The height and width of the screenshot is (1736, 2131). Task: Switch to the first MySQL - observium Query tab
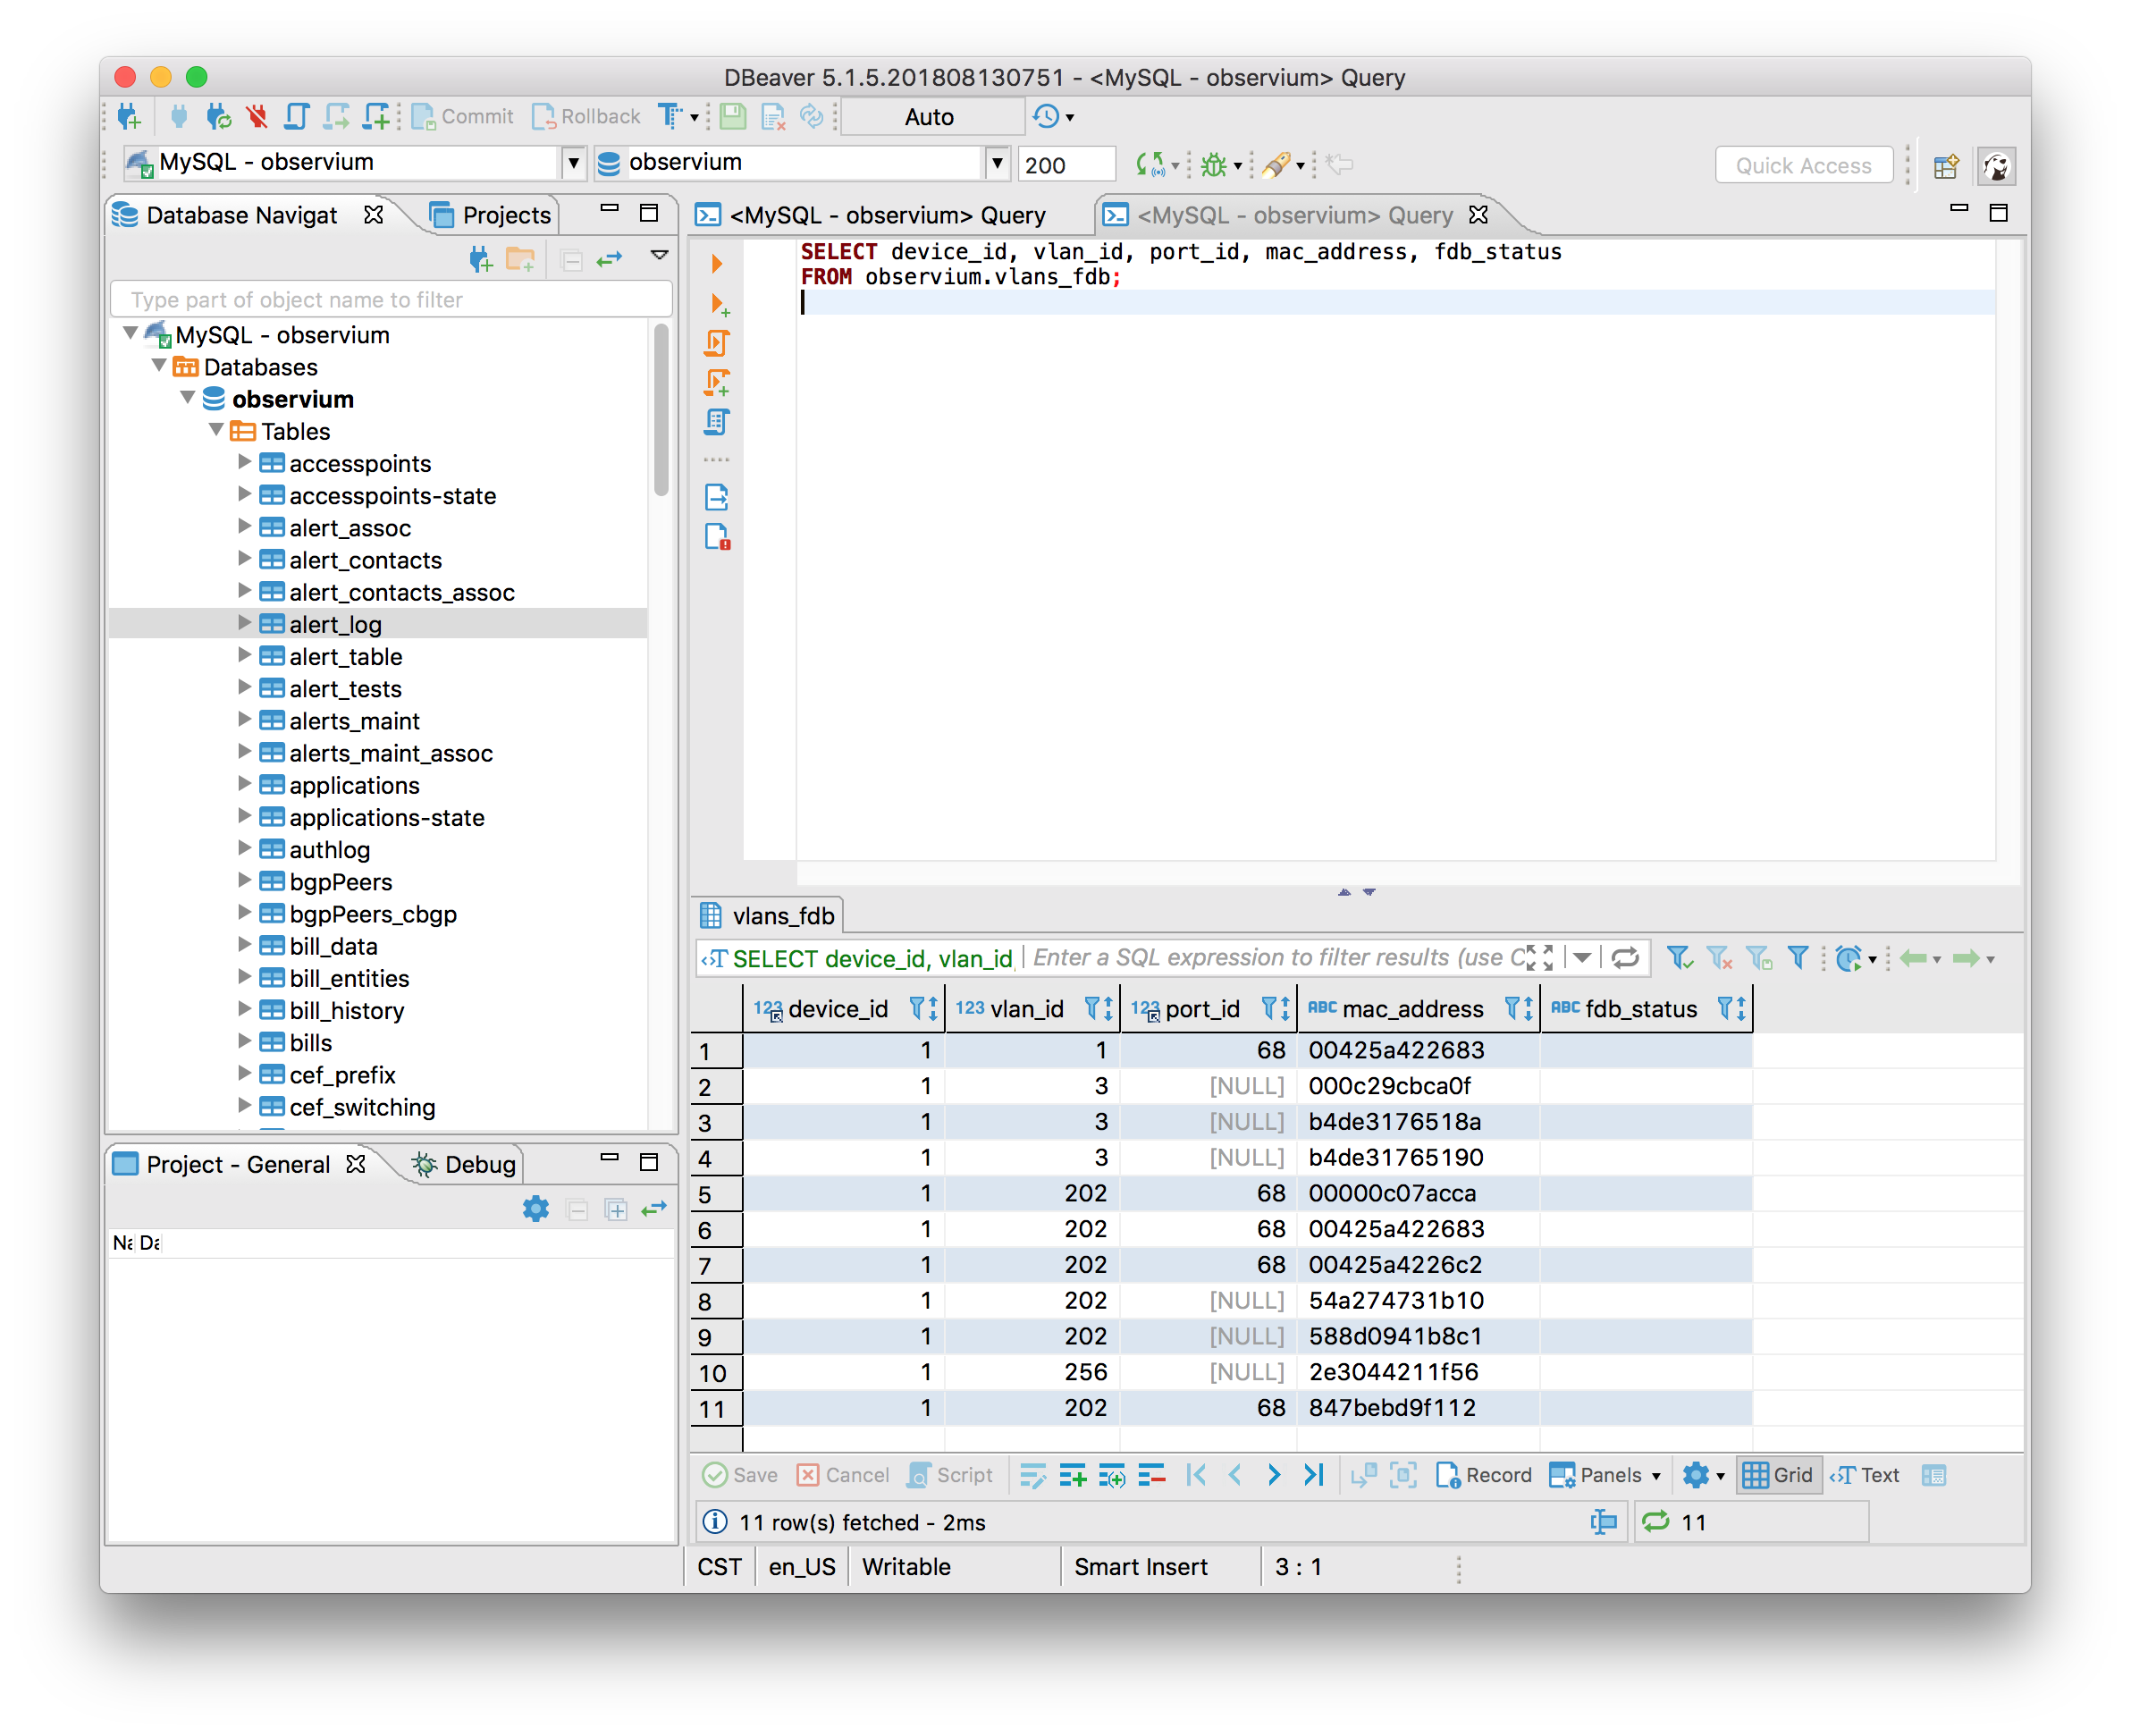[x=872, y=215]
